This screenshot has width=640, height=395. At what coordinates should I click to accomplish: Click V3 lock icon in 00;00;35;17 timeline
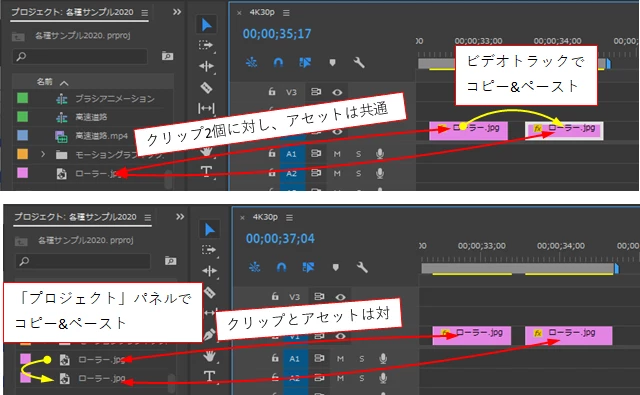point(272,92)
